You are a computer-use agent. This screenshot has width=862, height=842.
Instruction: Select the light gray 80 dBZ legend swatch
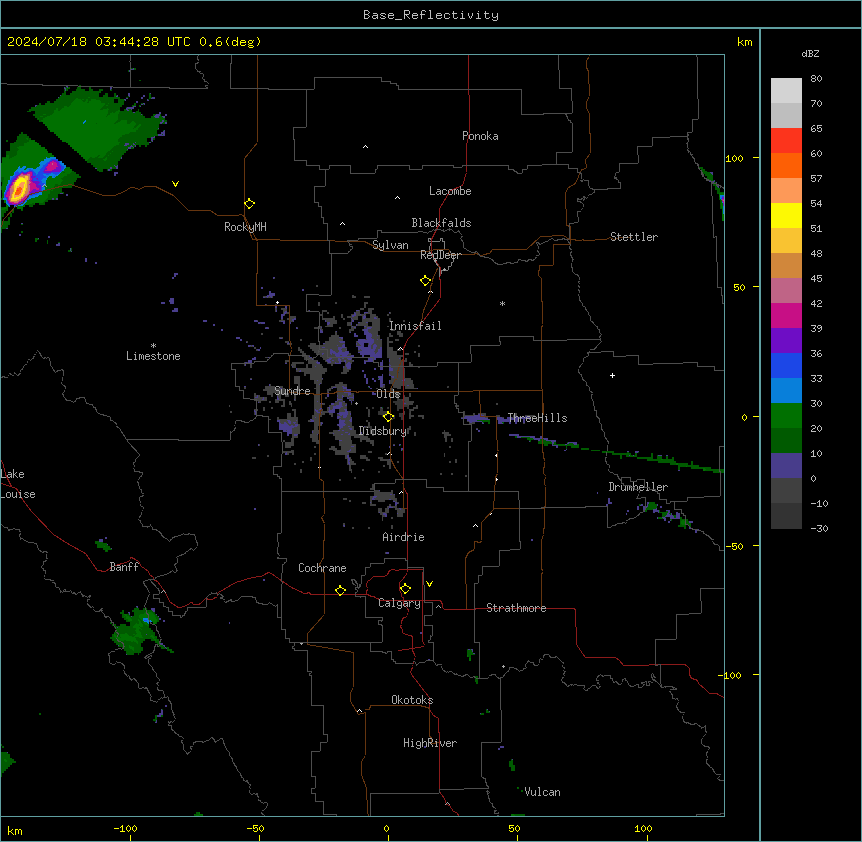click(786, 90)
